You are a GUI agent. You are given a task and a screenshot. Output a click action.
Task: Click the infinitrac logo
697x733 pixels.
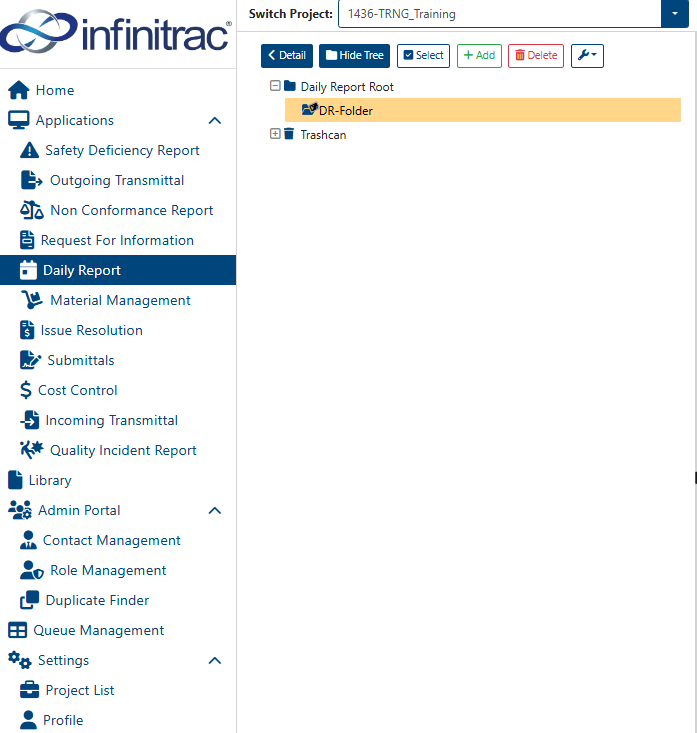click(x=116, y=31)
